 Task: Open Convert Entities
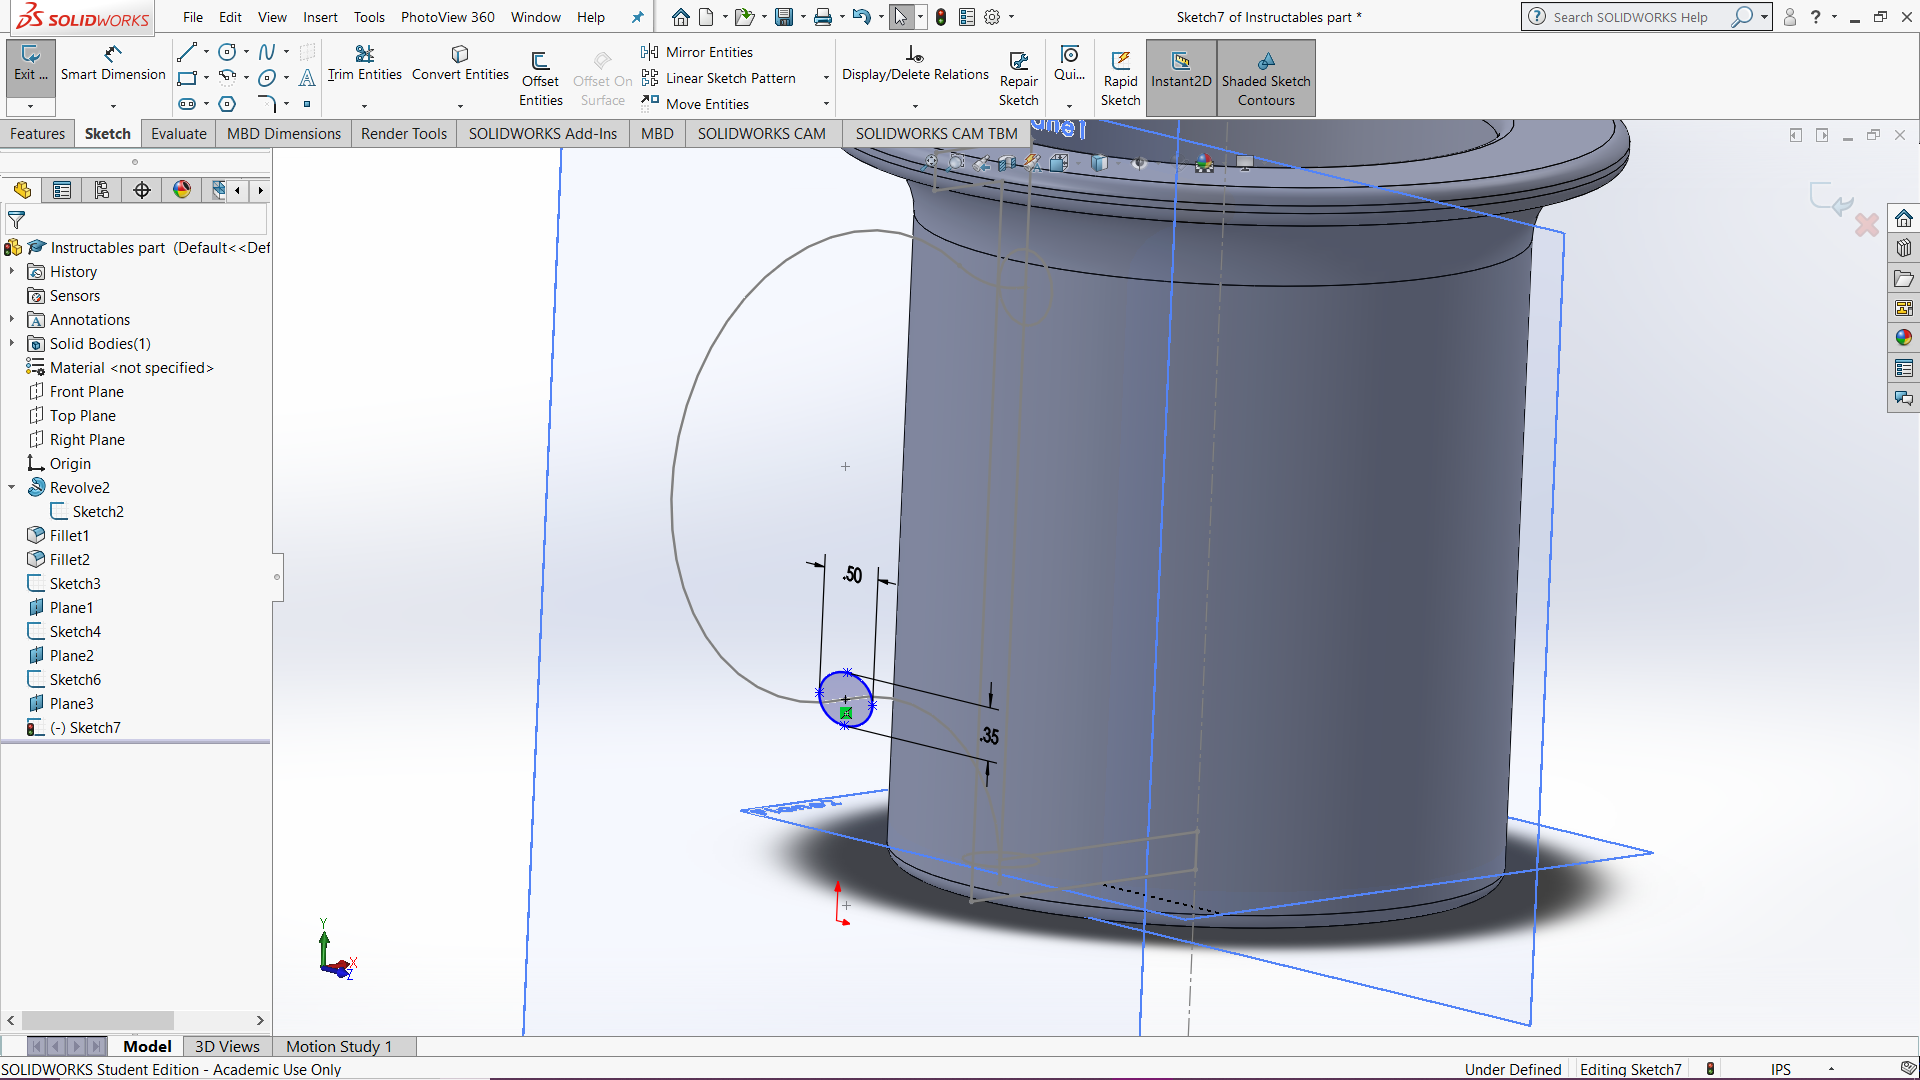click(459, 62)
